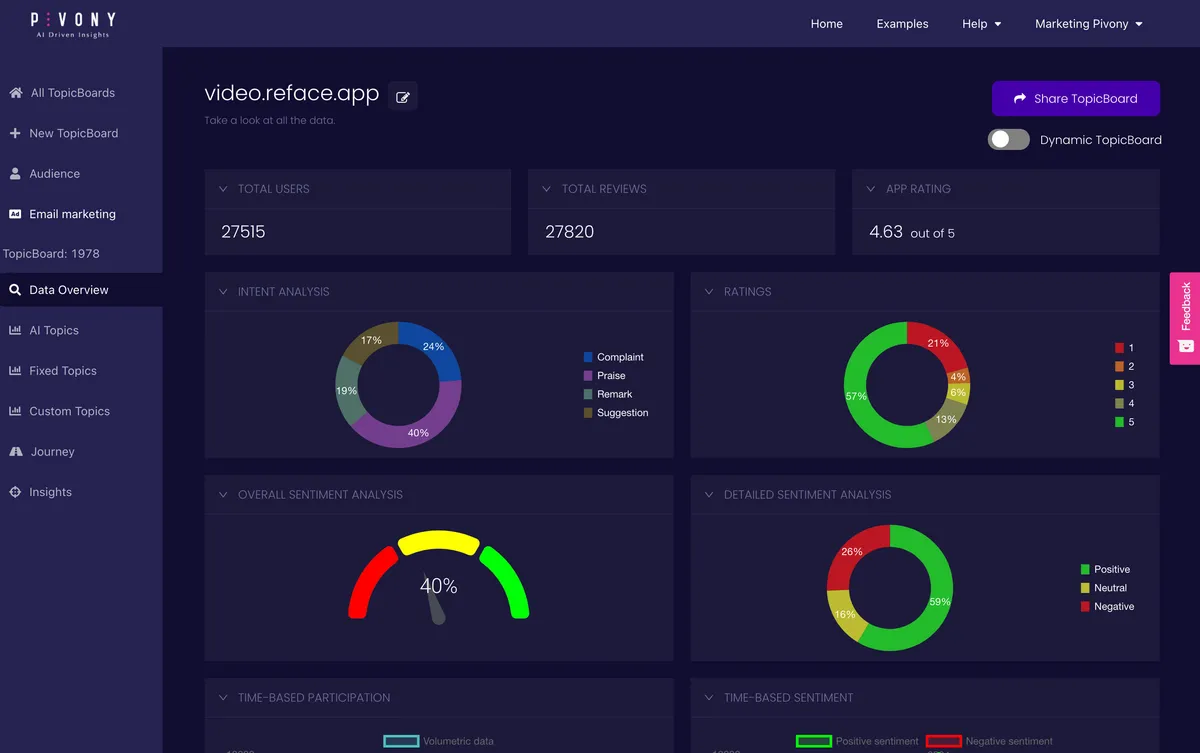Collapse the Intent Analysis panel
Viewport: 1200px width, 753px height.
click(222, 292)
